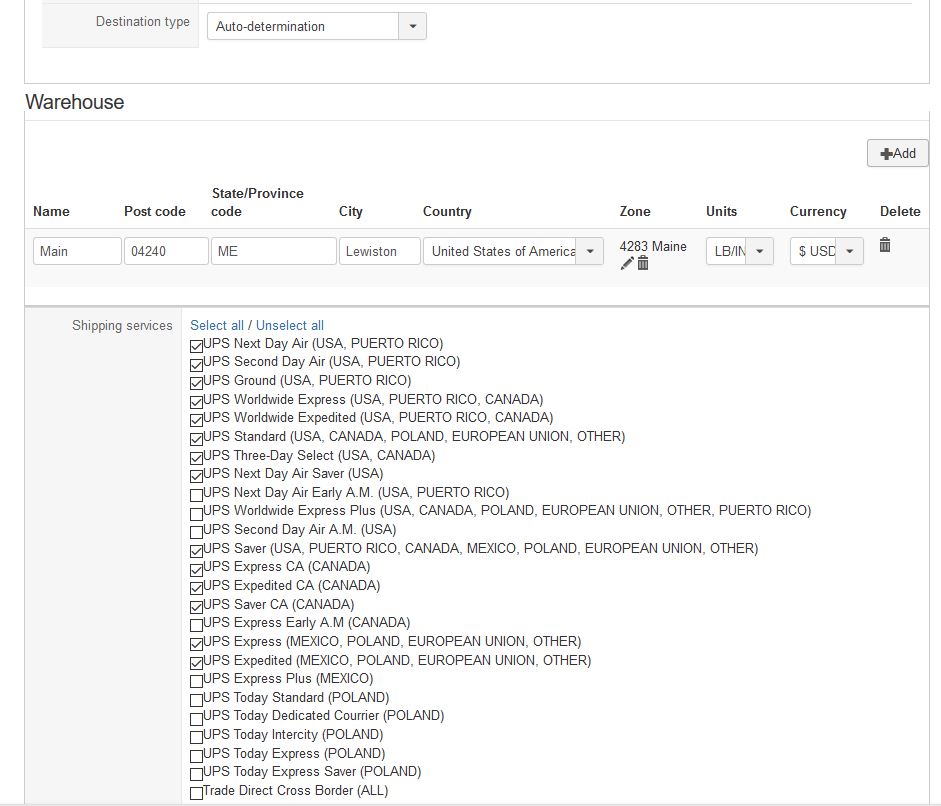Click Unselect all shipping services link

click(290, 325)
